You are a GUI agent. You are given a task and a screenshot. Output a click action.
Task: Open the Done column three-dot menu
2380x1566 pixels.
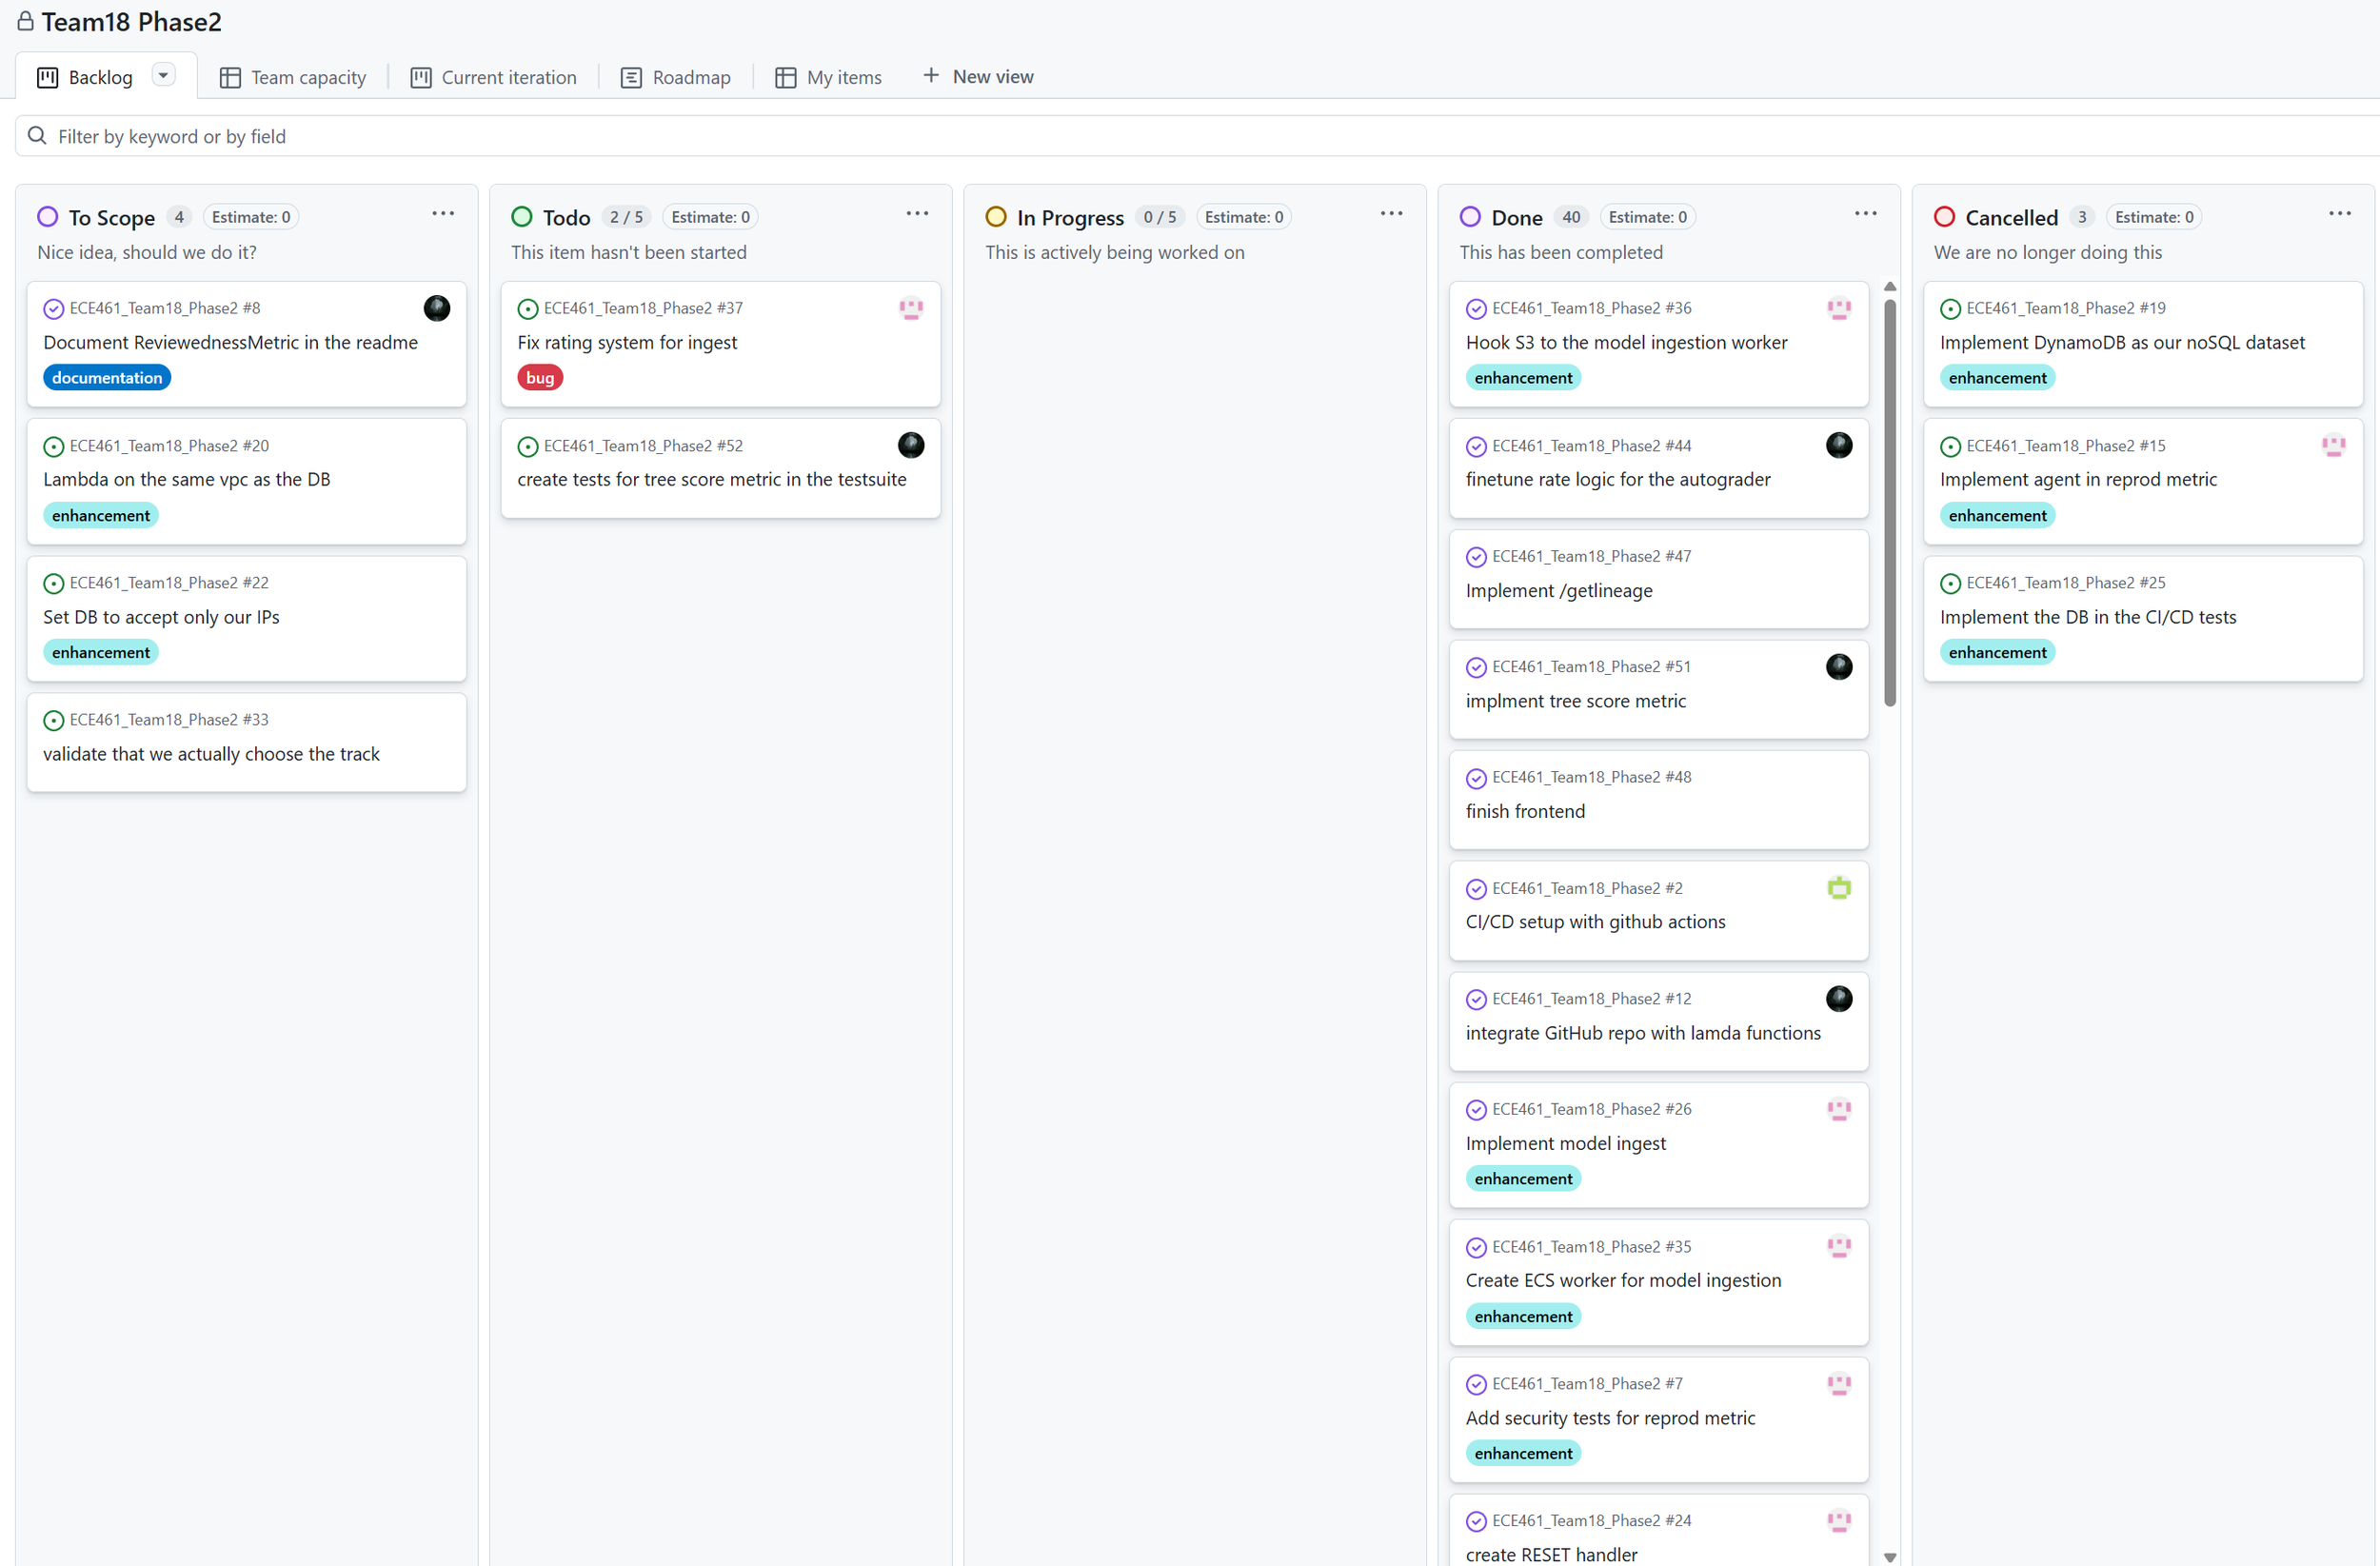[x=1865, y=214]
